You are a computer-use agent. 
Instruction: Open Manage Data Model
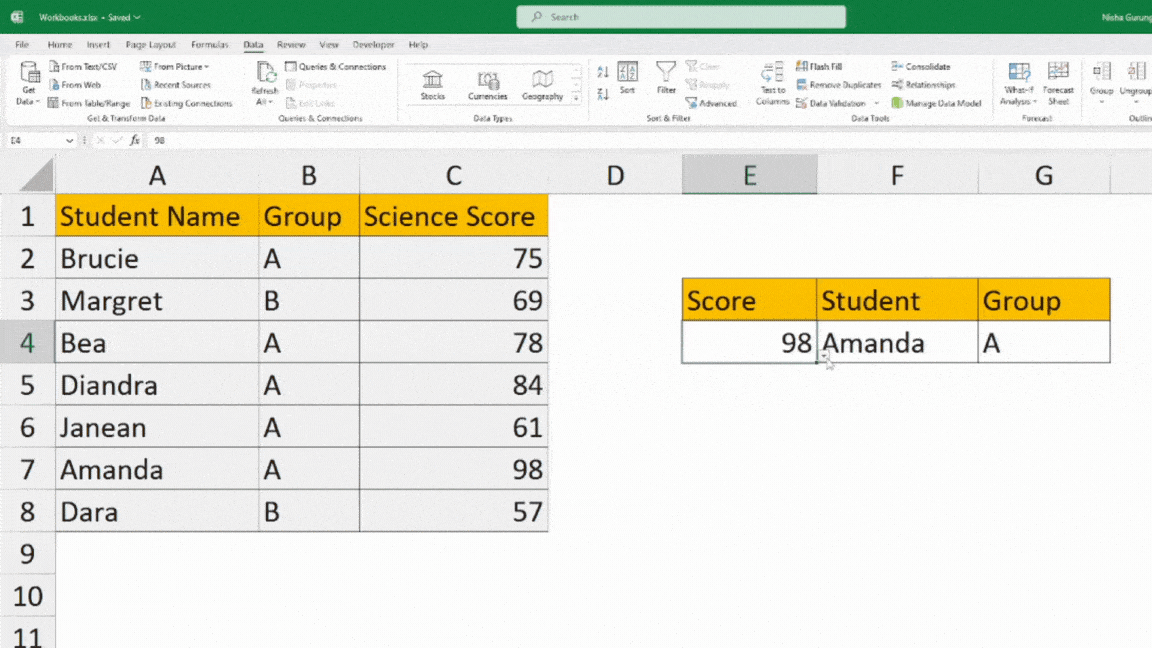tap(936, 103)
